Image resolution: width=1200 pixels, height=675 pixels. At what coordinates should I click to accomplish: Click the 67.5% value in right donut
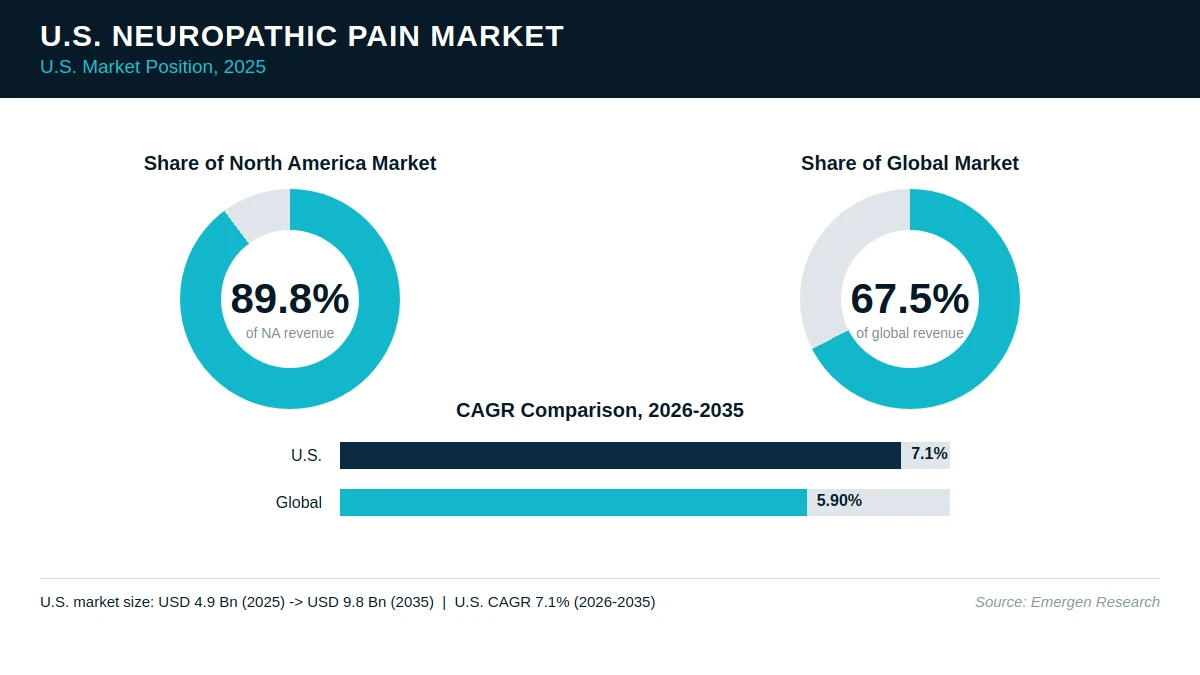pos(910,298)
